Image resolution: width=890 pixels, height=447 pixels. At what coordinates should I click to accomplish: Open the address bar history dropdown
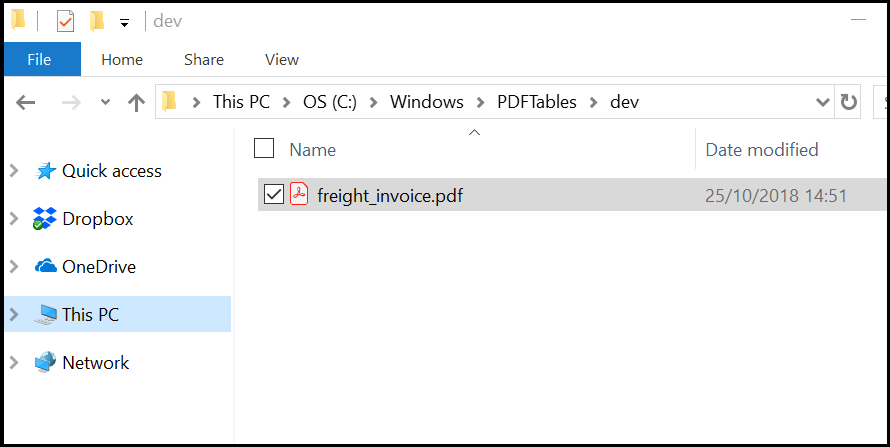coord(822,102)
